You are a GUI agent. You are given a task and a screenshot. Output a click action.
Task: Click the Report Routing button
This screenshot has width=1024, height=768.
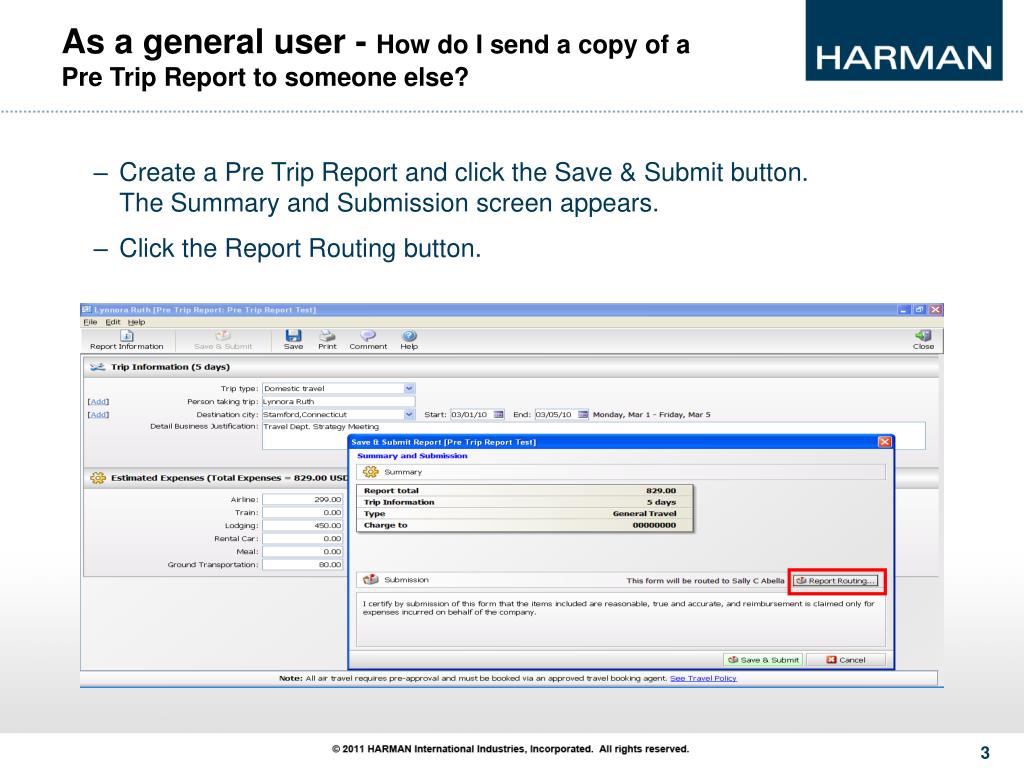[x=836, y=581]
